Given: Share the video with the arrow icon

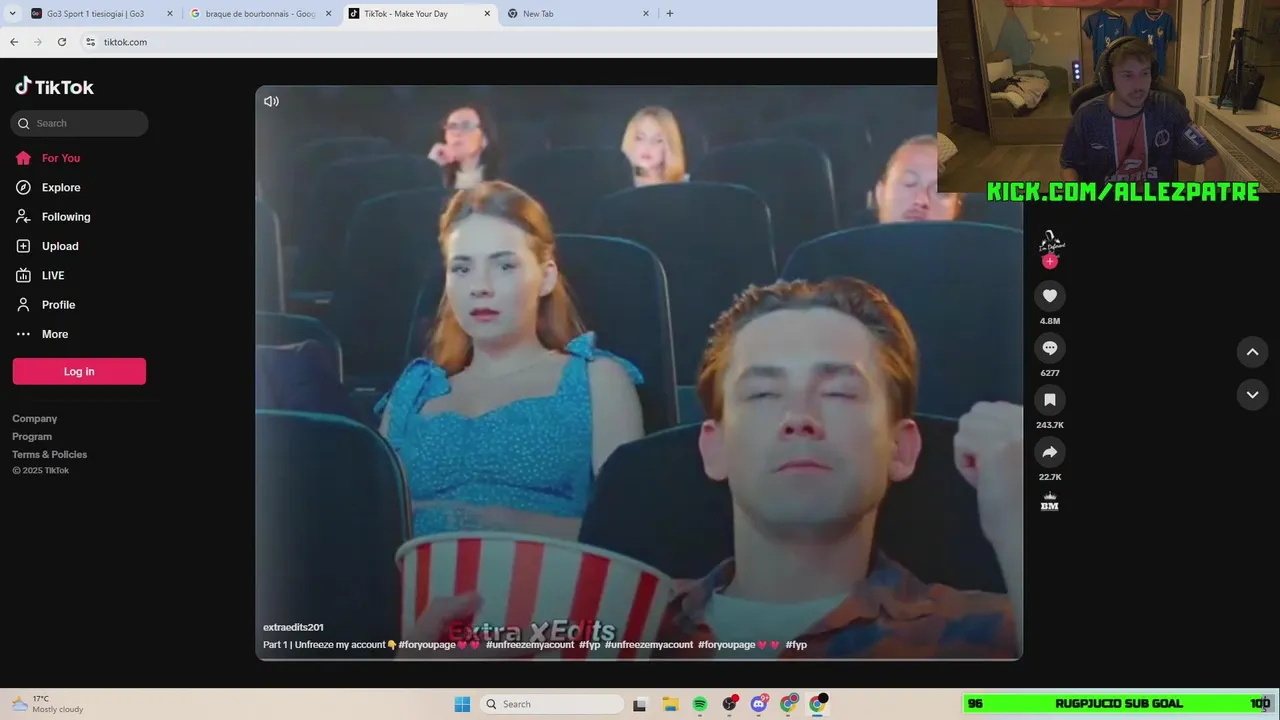Looking at the screenshot, I should (x=1049, y=452).
